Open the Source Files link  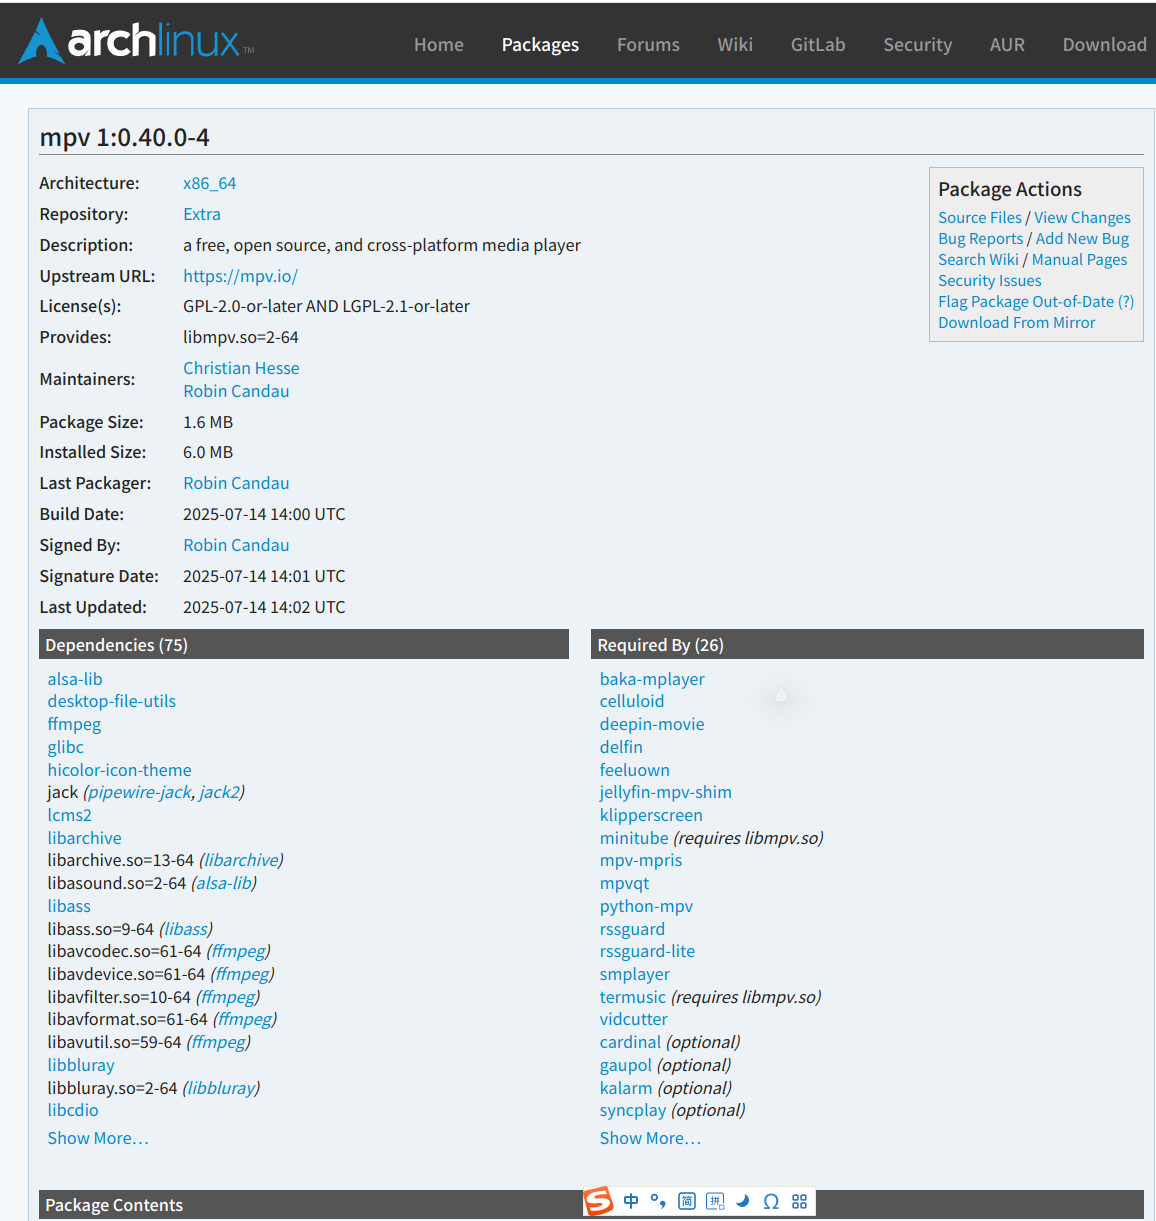click(x=980, y=217)
